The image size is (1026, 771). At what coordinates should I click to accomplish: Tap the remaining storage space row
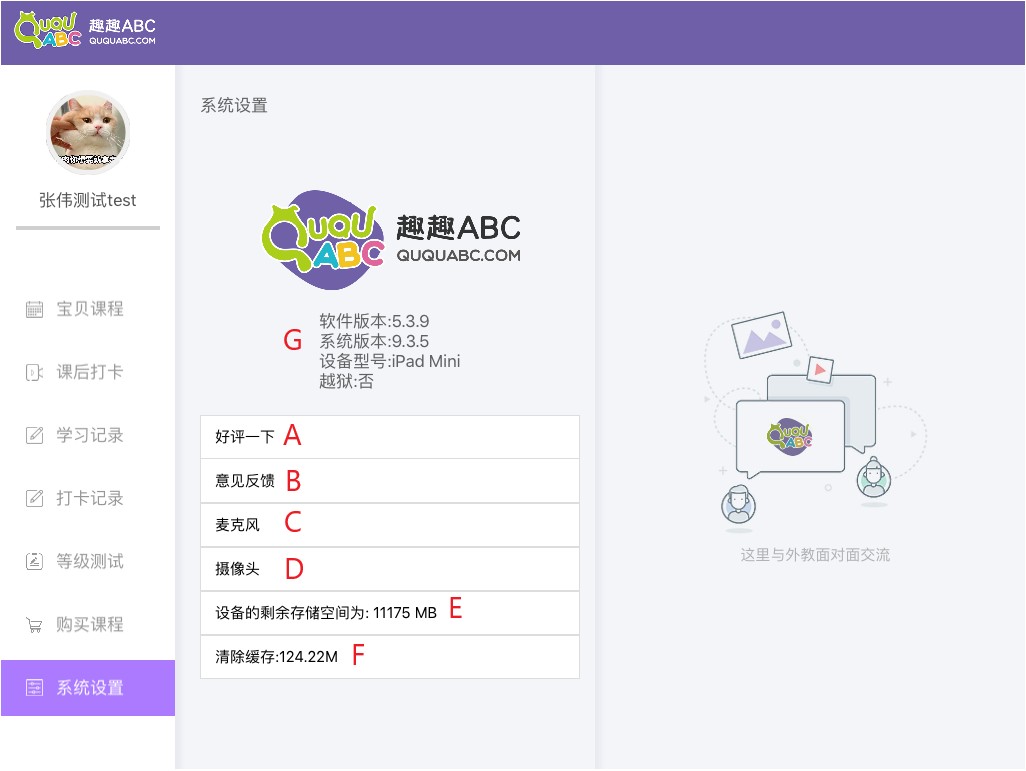coord(389,613)
